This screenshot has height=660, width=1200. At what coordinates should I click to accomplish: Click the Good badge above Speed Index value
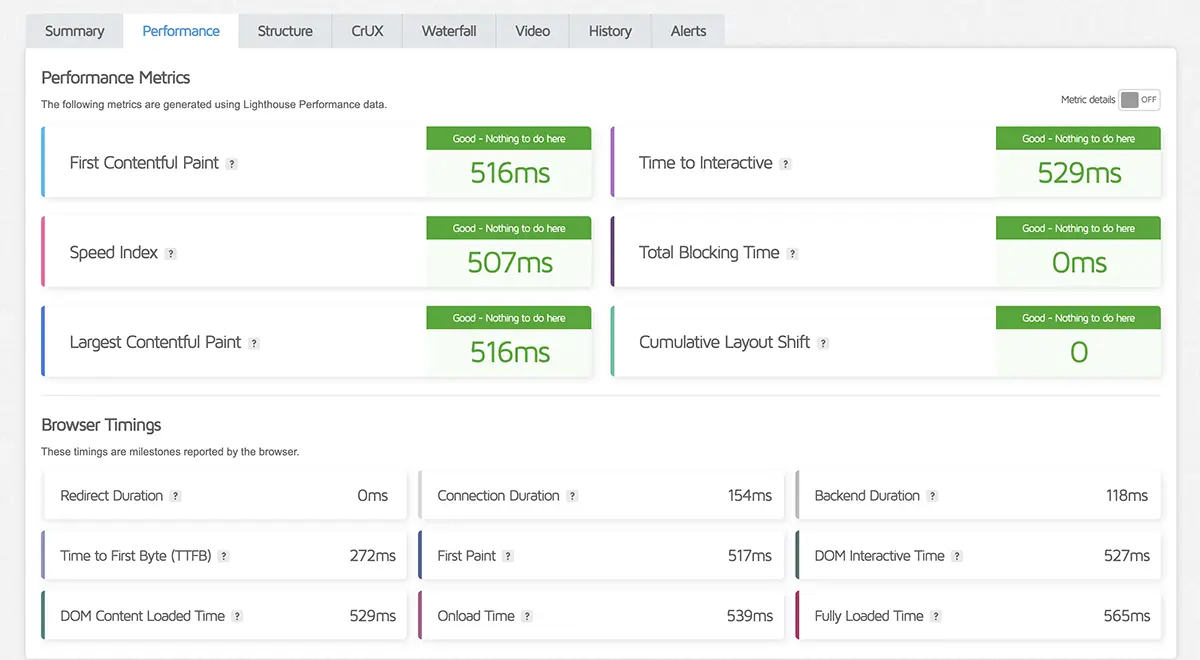(509, 228)
